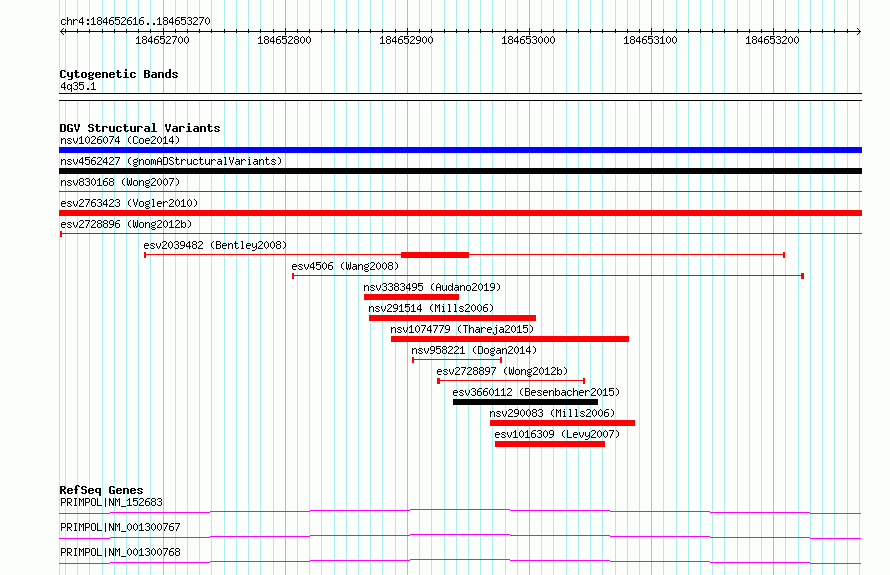890x575 pixels.
Task: Click the magenta PRIMPOL NM_001300767 gene line
Action: (x=460, y=536)
